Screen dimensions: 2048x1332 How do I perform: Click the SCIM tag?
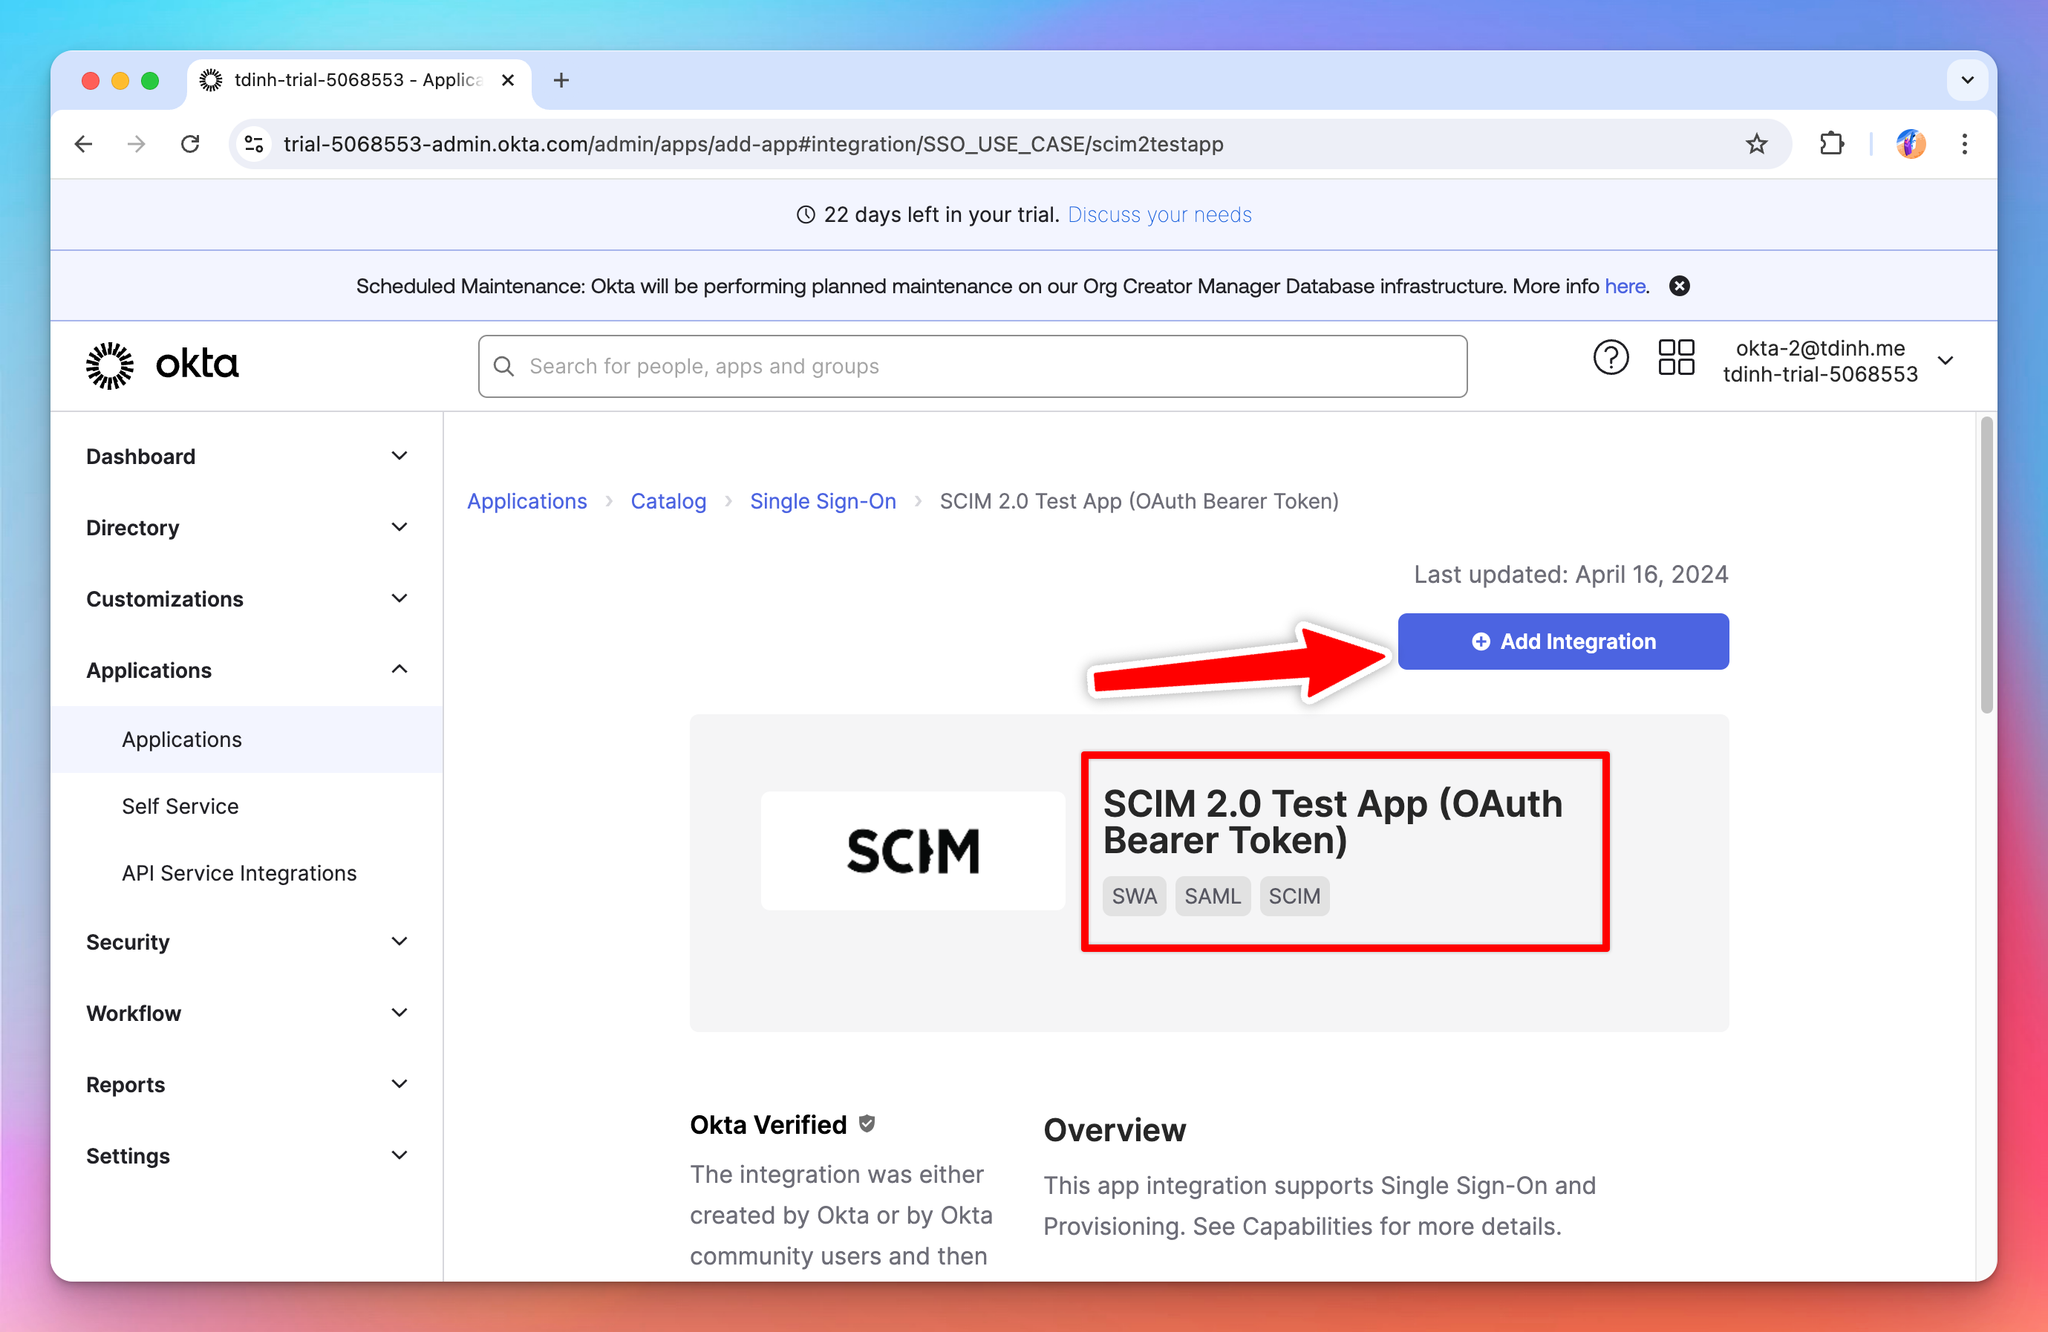click(x=1294, y=896)
